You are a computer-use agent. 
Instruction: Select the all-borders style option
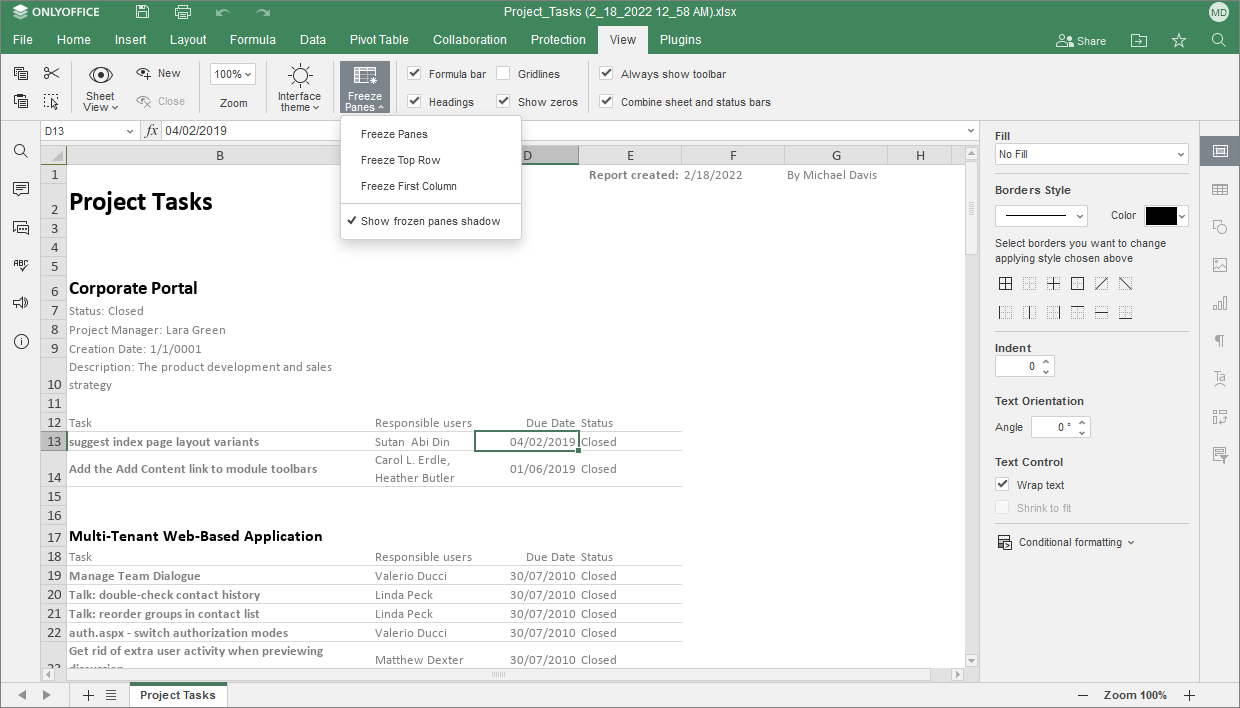1005,283
